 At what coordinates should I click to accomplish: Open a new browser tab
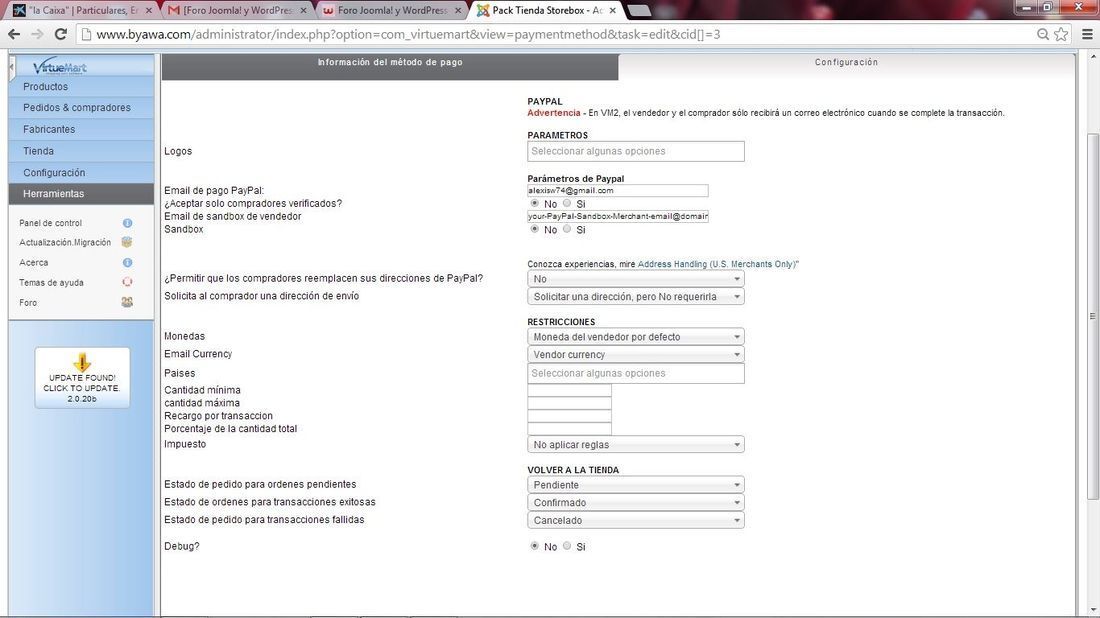pyautogui.click(x=638, y=11)
